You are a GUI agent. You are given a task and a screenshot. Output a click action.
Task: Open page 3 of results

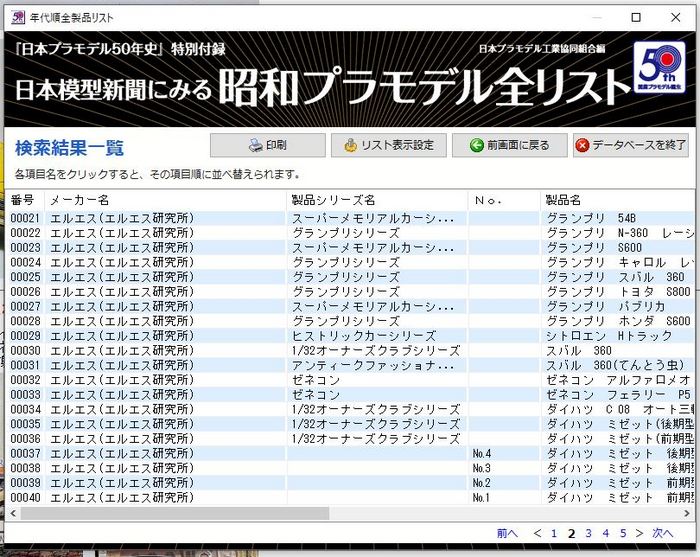588,533
